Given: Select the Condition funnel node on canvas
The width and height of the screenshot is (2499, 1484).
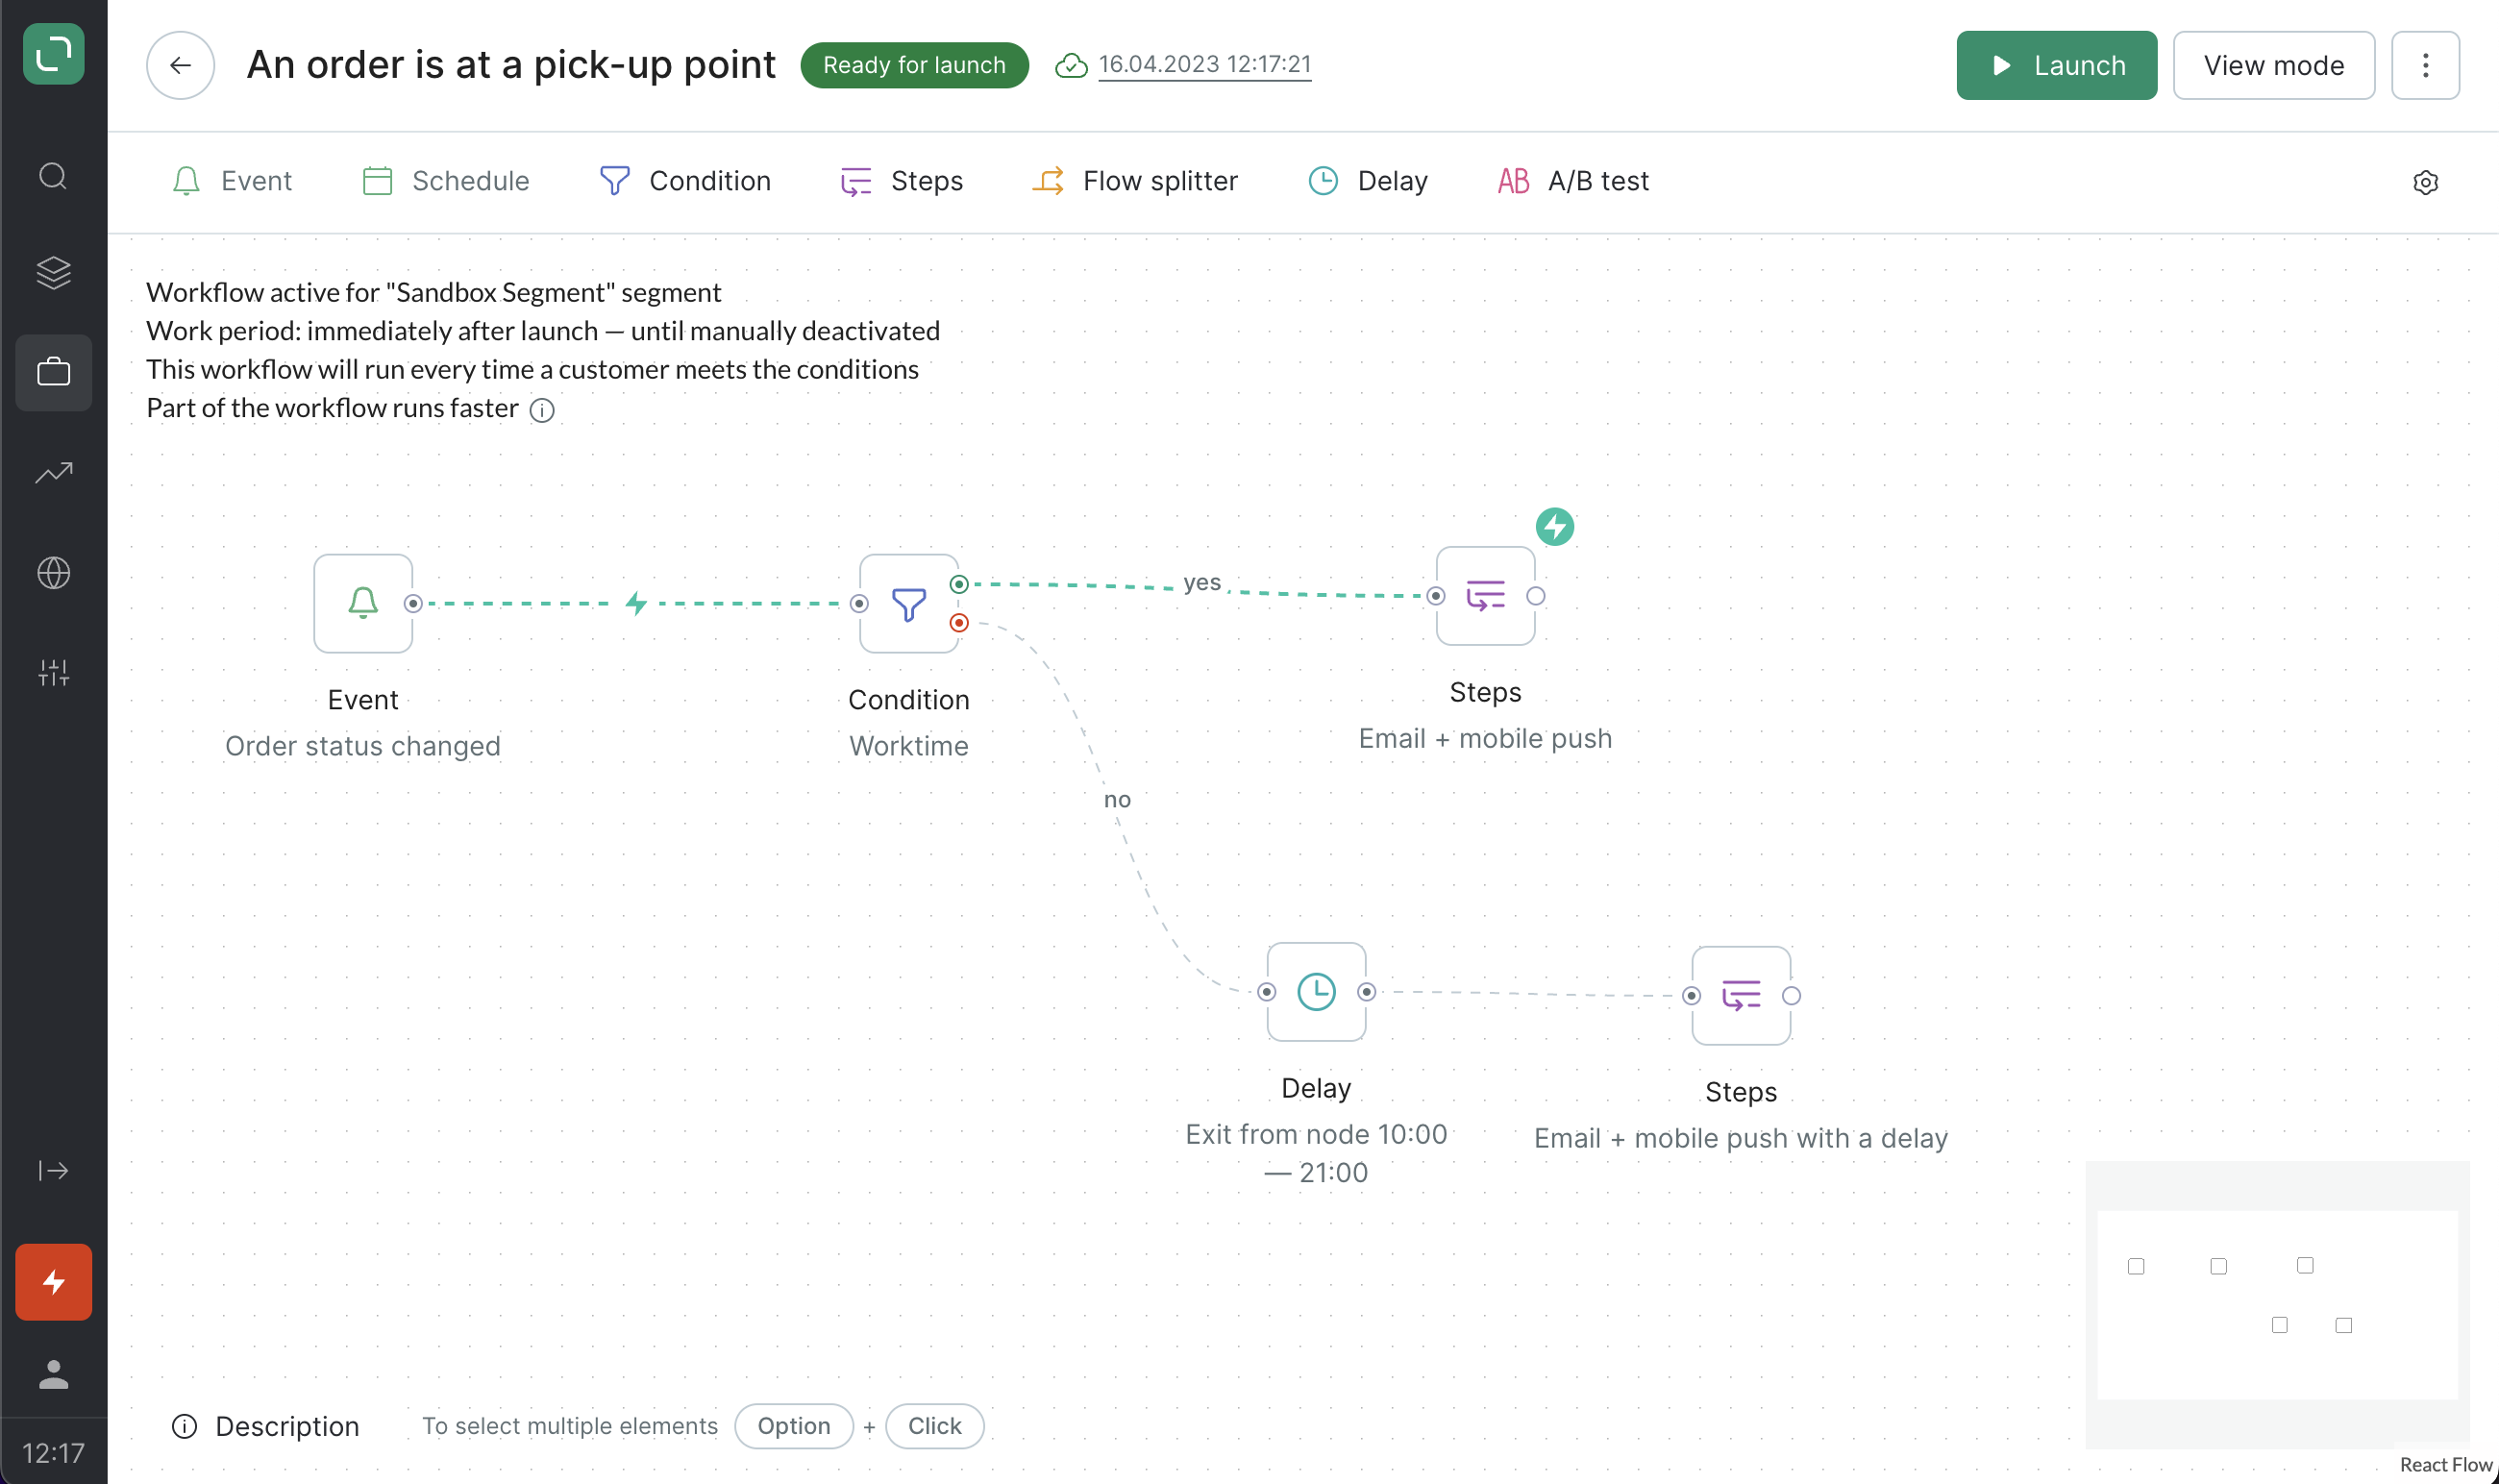Looking at the screenshot, I should tap(908, 603).
